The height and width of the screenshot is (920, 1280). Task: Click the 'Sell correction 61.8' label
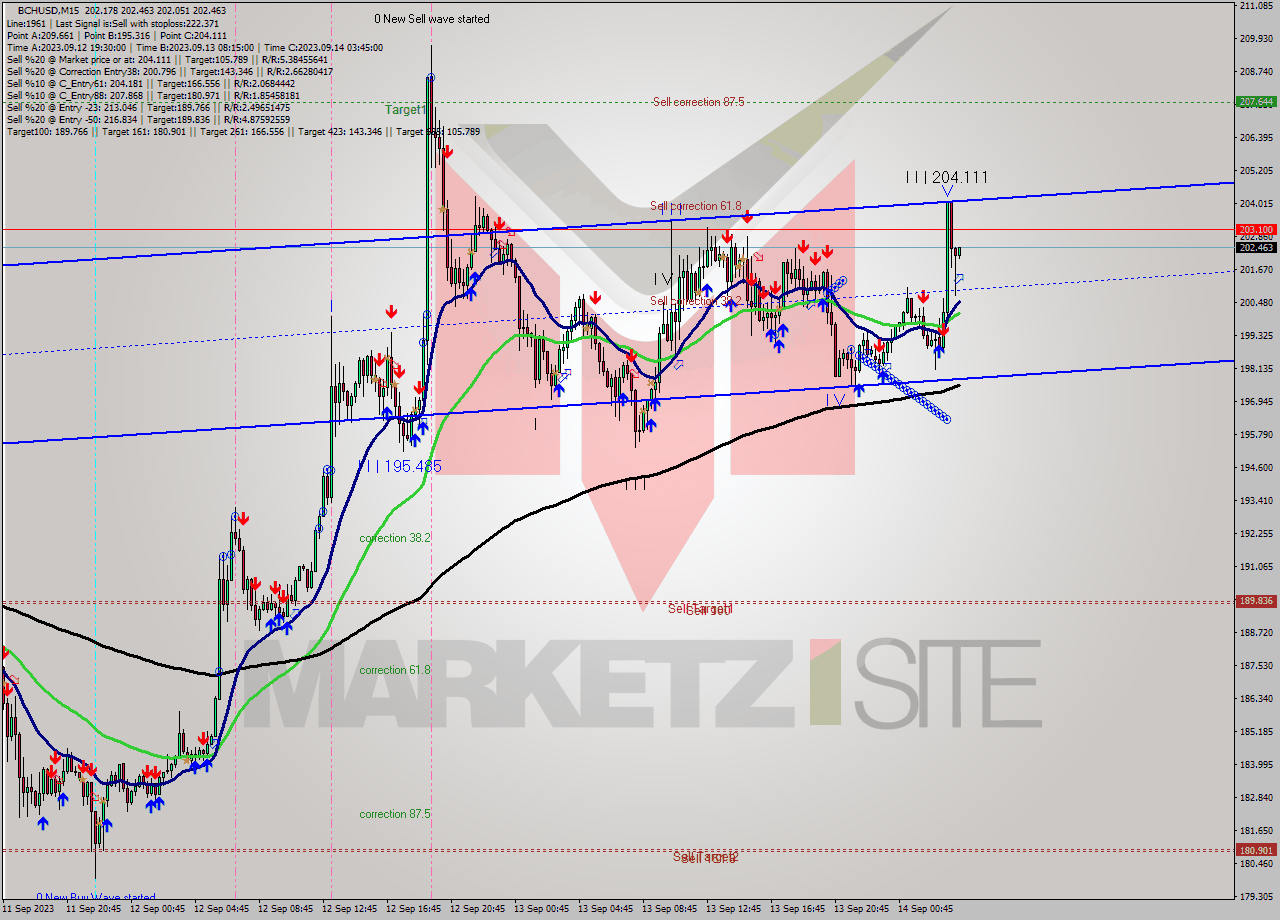tap(696, 206)
